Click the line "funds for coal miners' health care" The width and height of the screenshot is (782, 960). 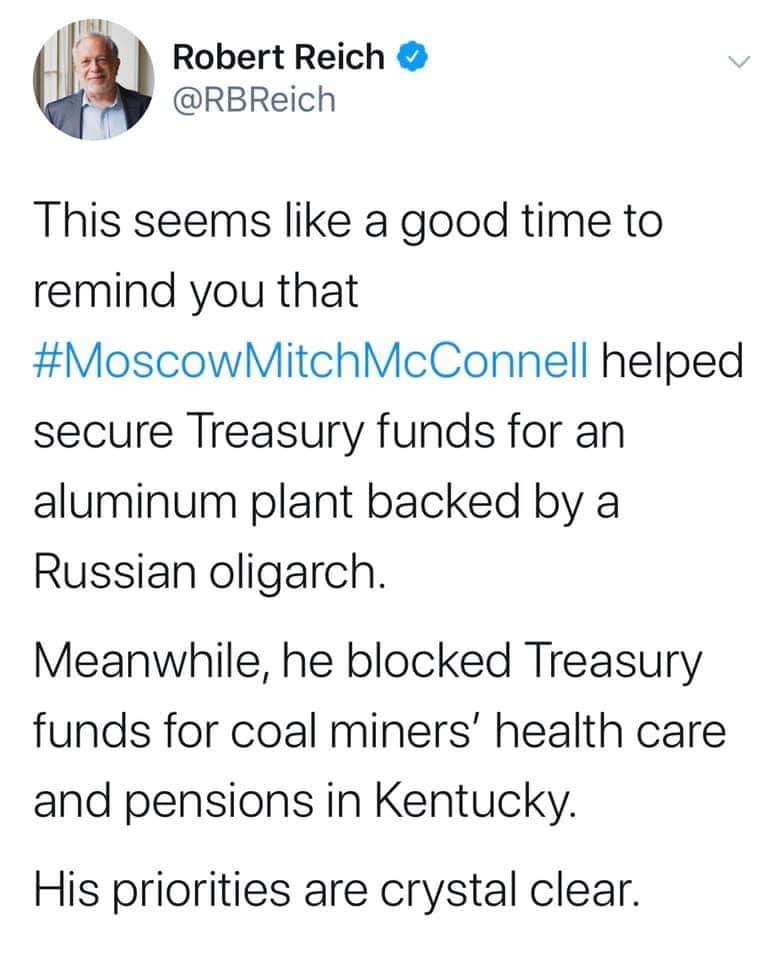[380, 732]
